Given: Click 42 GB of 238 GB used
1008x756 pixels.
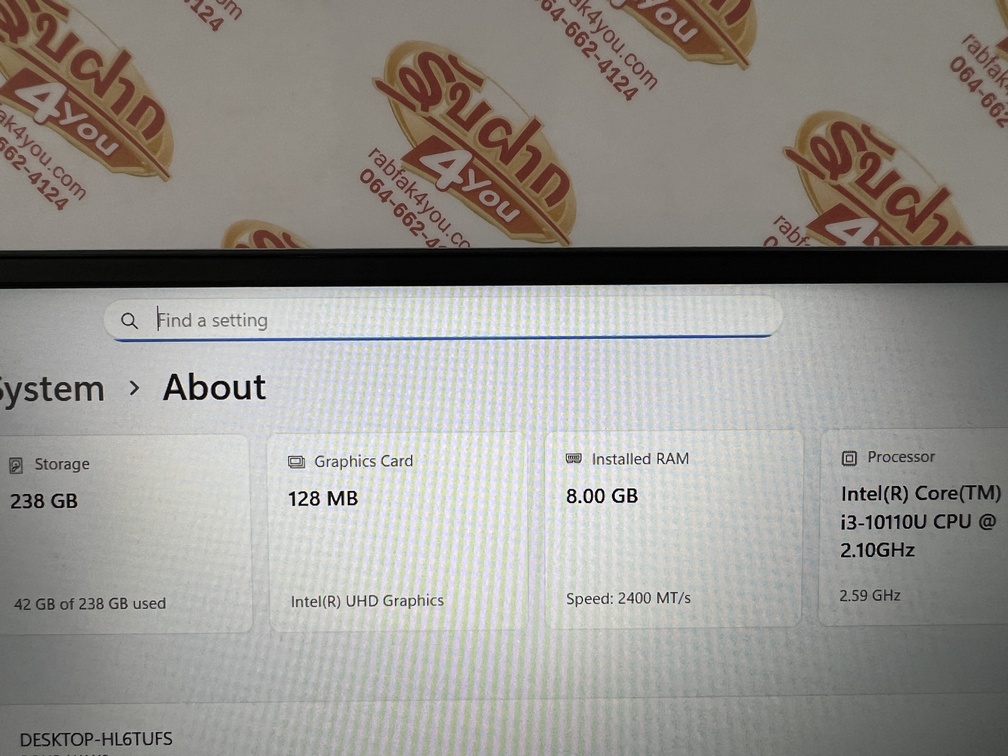Looking at the screenshot, I should pyautogui.click(x=90, y=604).
